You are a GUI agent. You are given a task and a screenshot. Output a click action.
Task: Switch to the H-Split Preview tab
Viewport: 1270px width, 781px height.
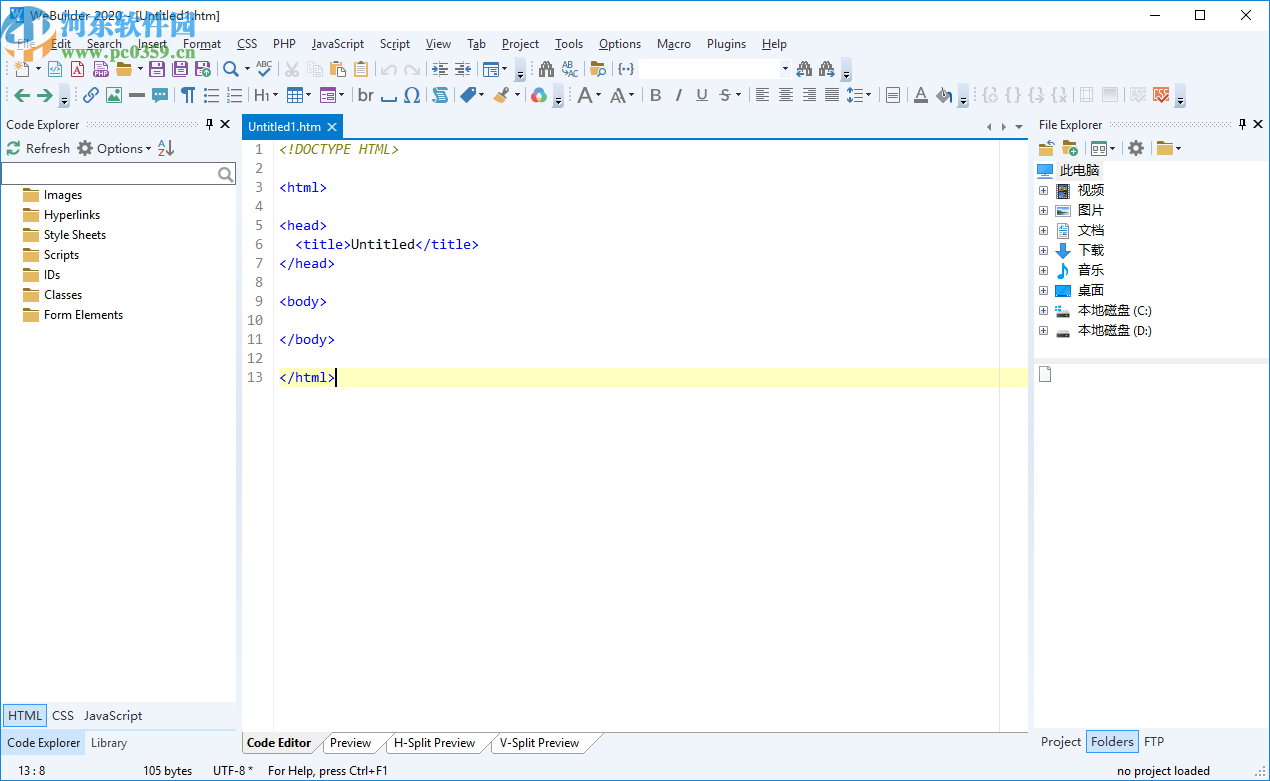point(434,743)
